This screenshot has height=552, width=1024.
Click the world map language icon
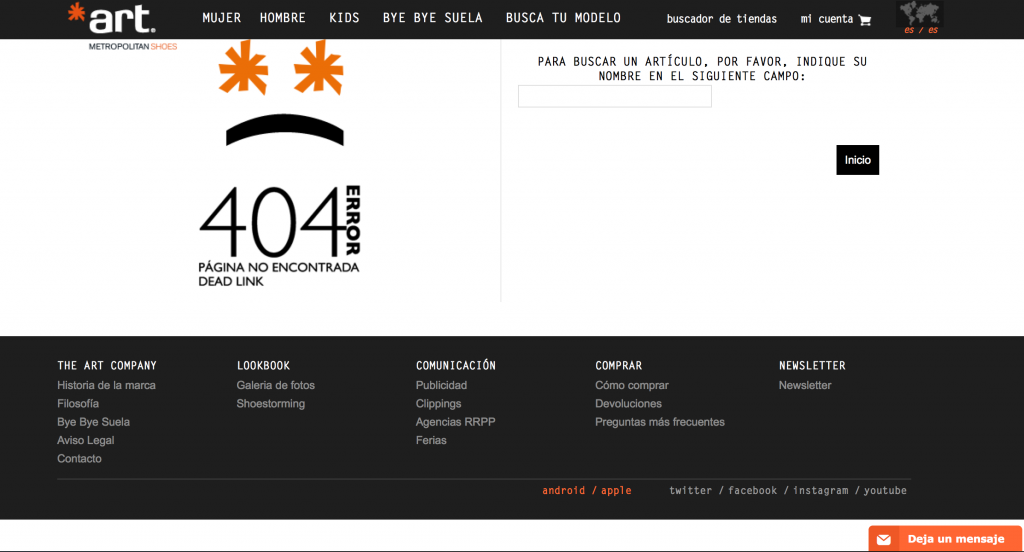click(x=920, y=15)
